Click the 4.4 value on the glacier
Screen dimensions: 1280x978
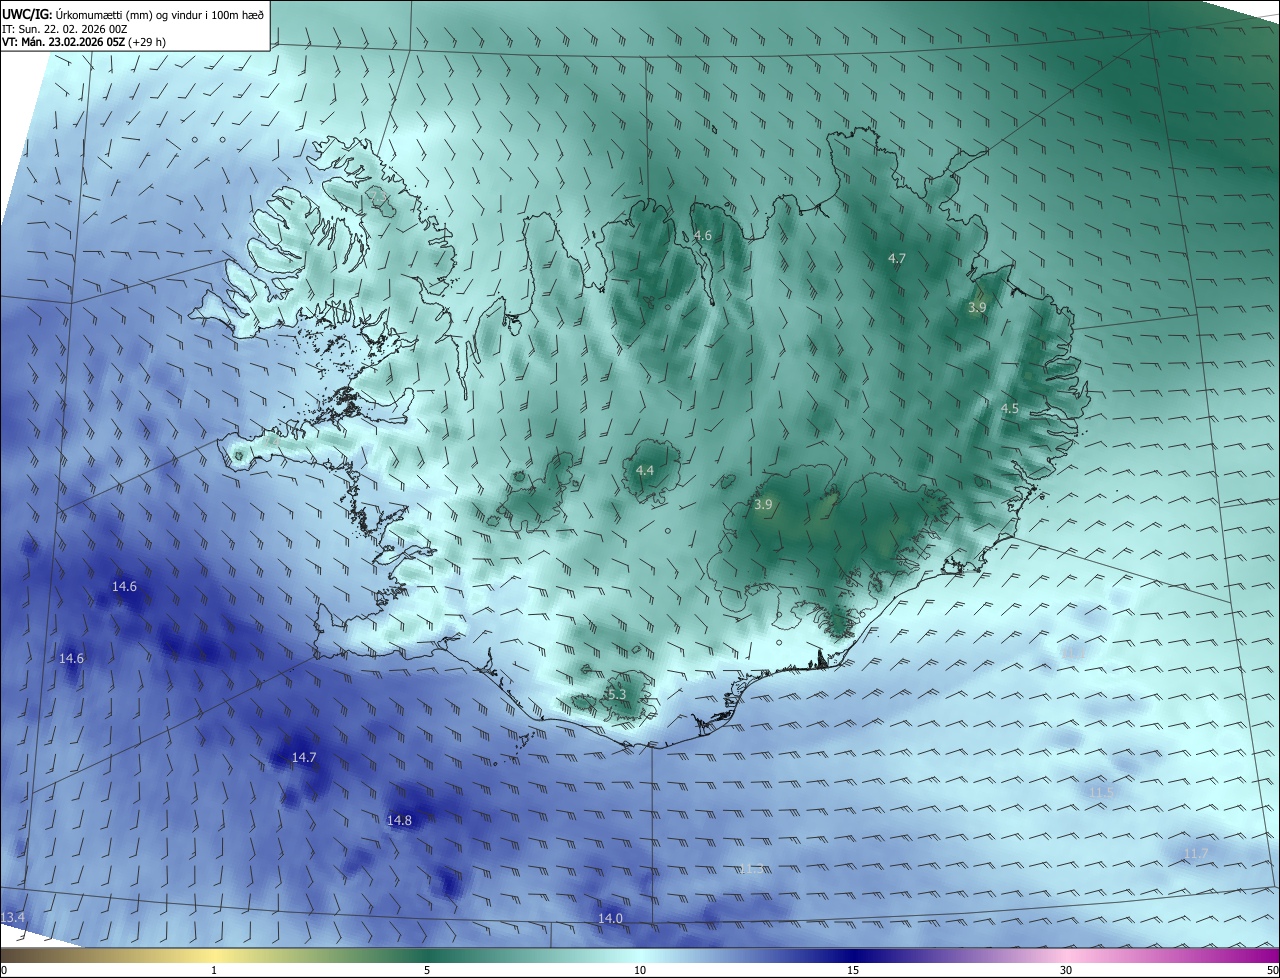coord(645,471)
